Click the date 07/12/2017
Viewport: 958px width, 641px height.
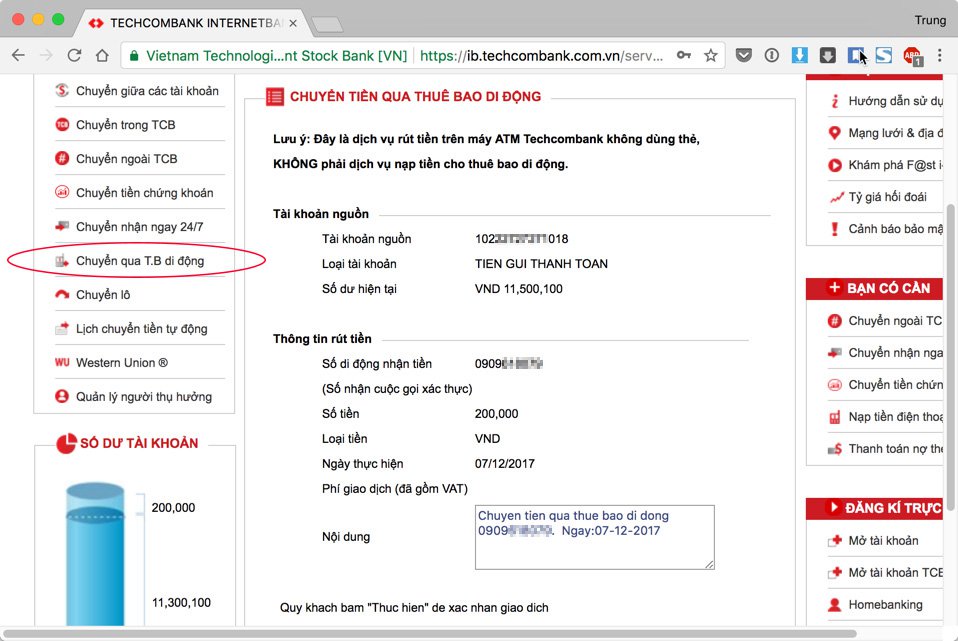point(505,464)
